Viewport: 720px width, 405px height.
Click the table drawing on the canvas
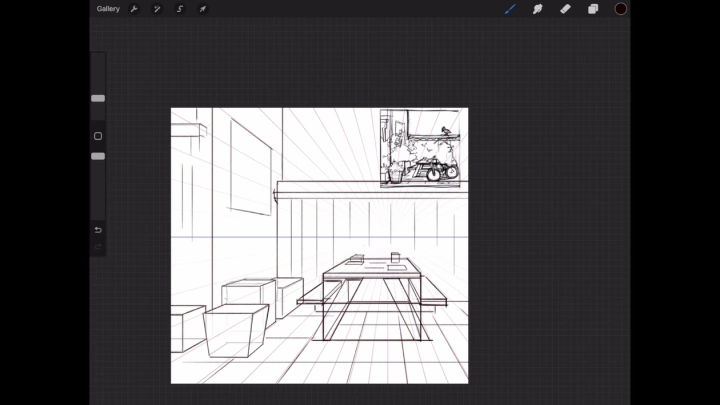tap(373, 290)
